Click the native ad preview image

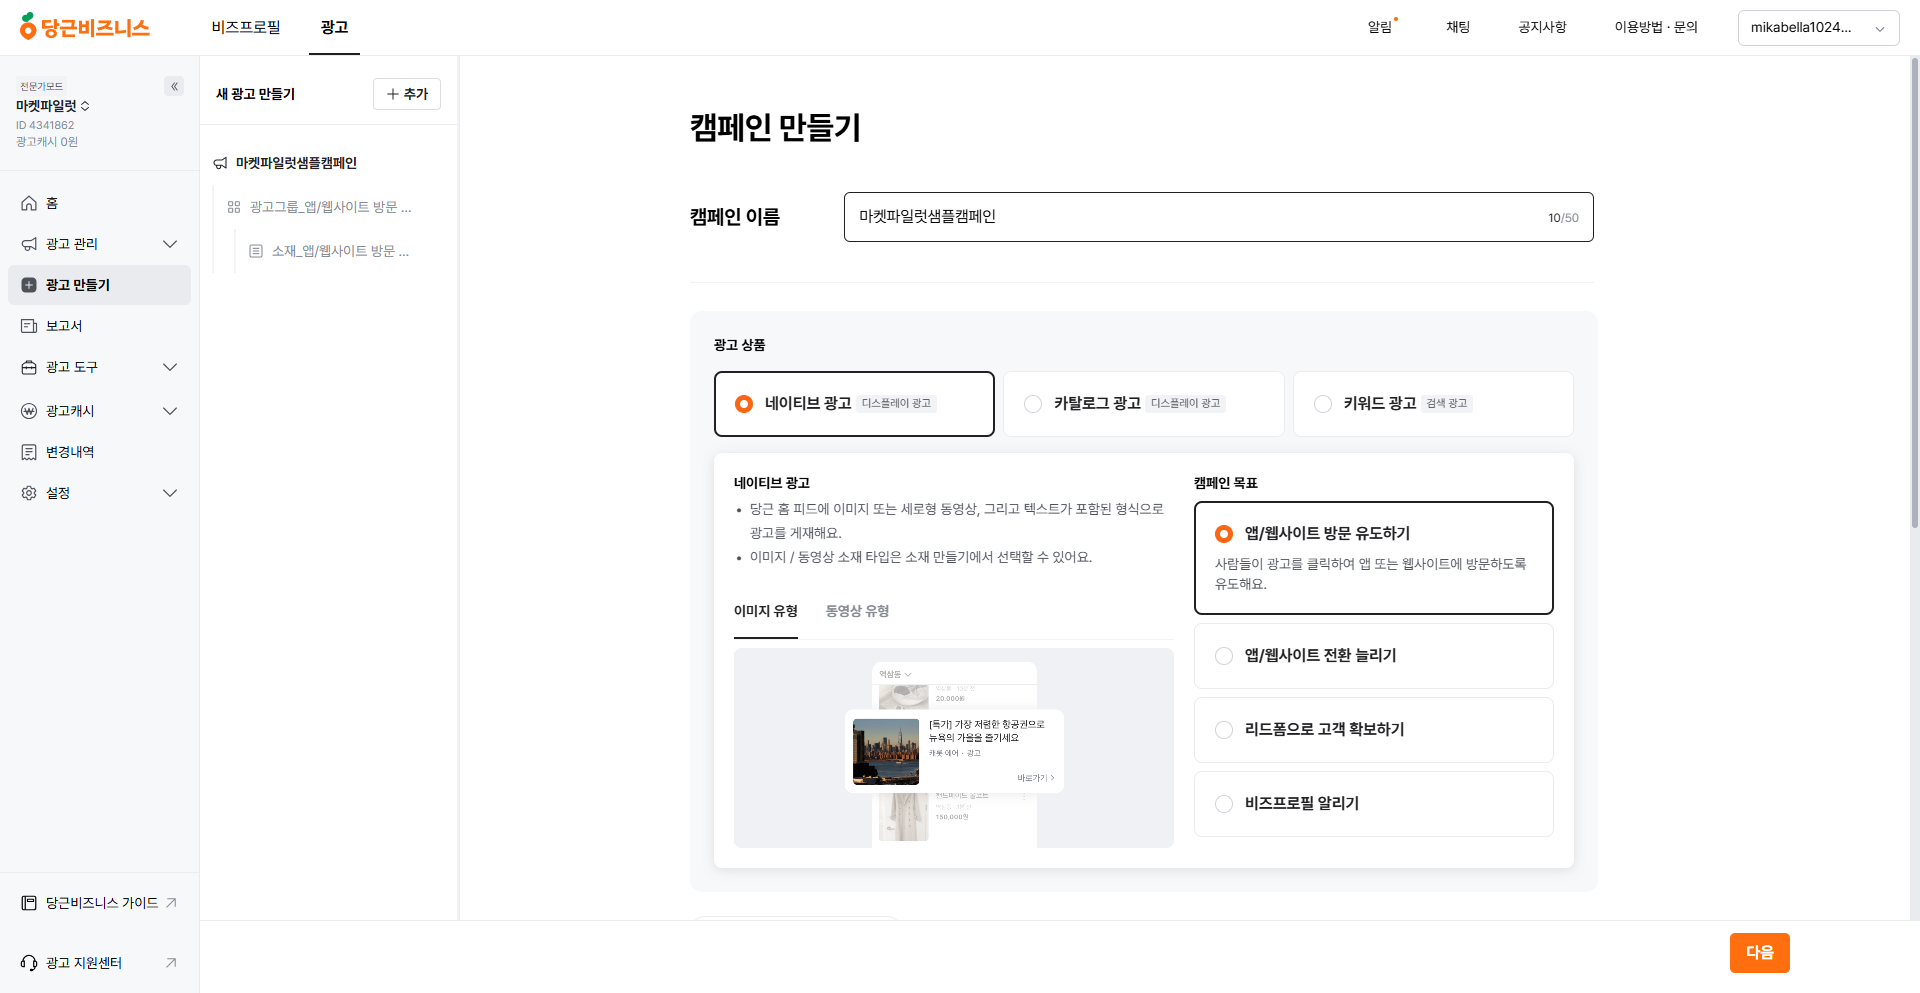[953, 748]
